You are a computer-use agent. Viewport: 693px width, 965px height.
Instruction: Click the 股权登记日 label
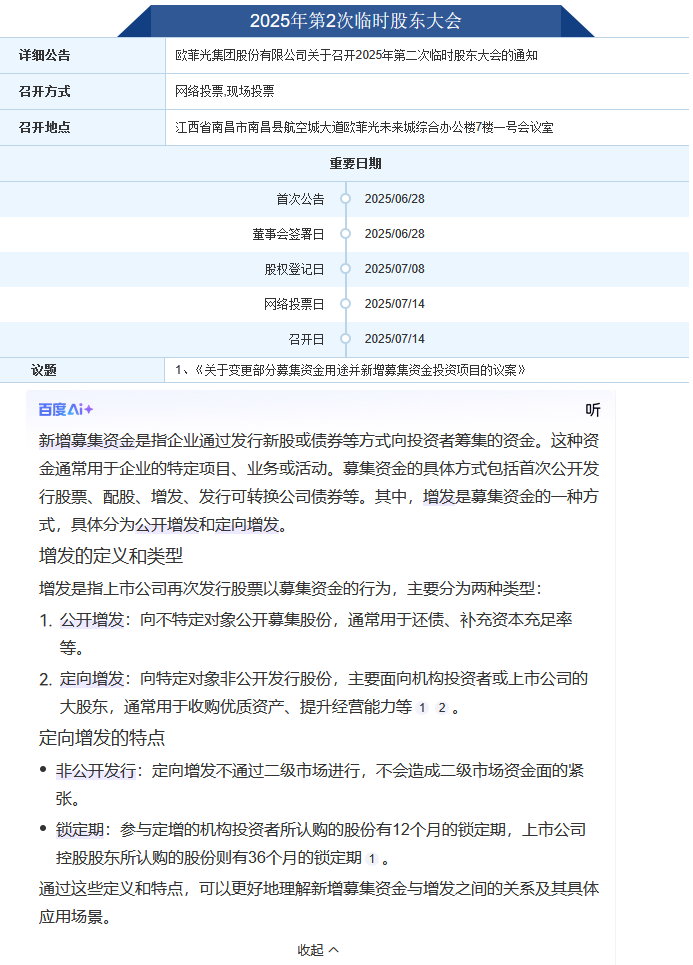click(x=294, y=269)
